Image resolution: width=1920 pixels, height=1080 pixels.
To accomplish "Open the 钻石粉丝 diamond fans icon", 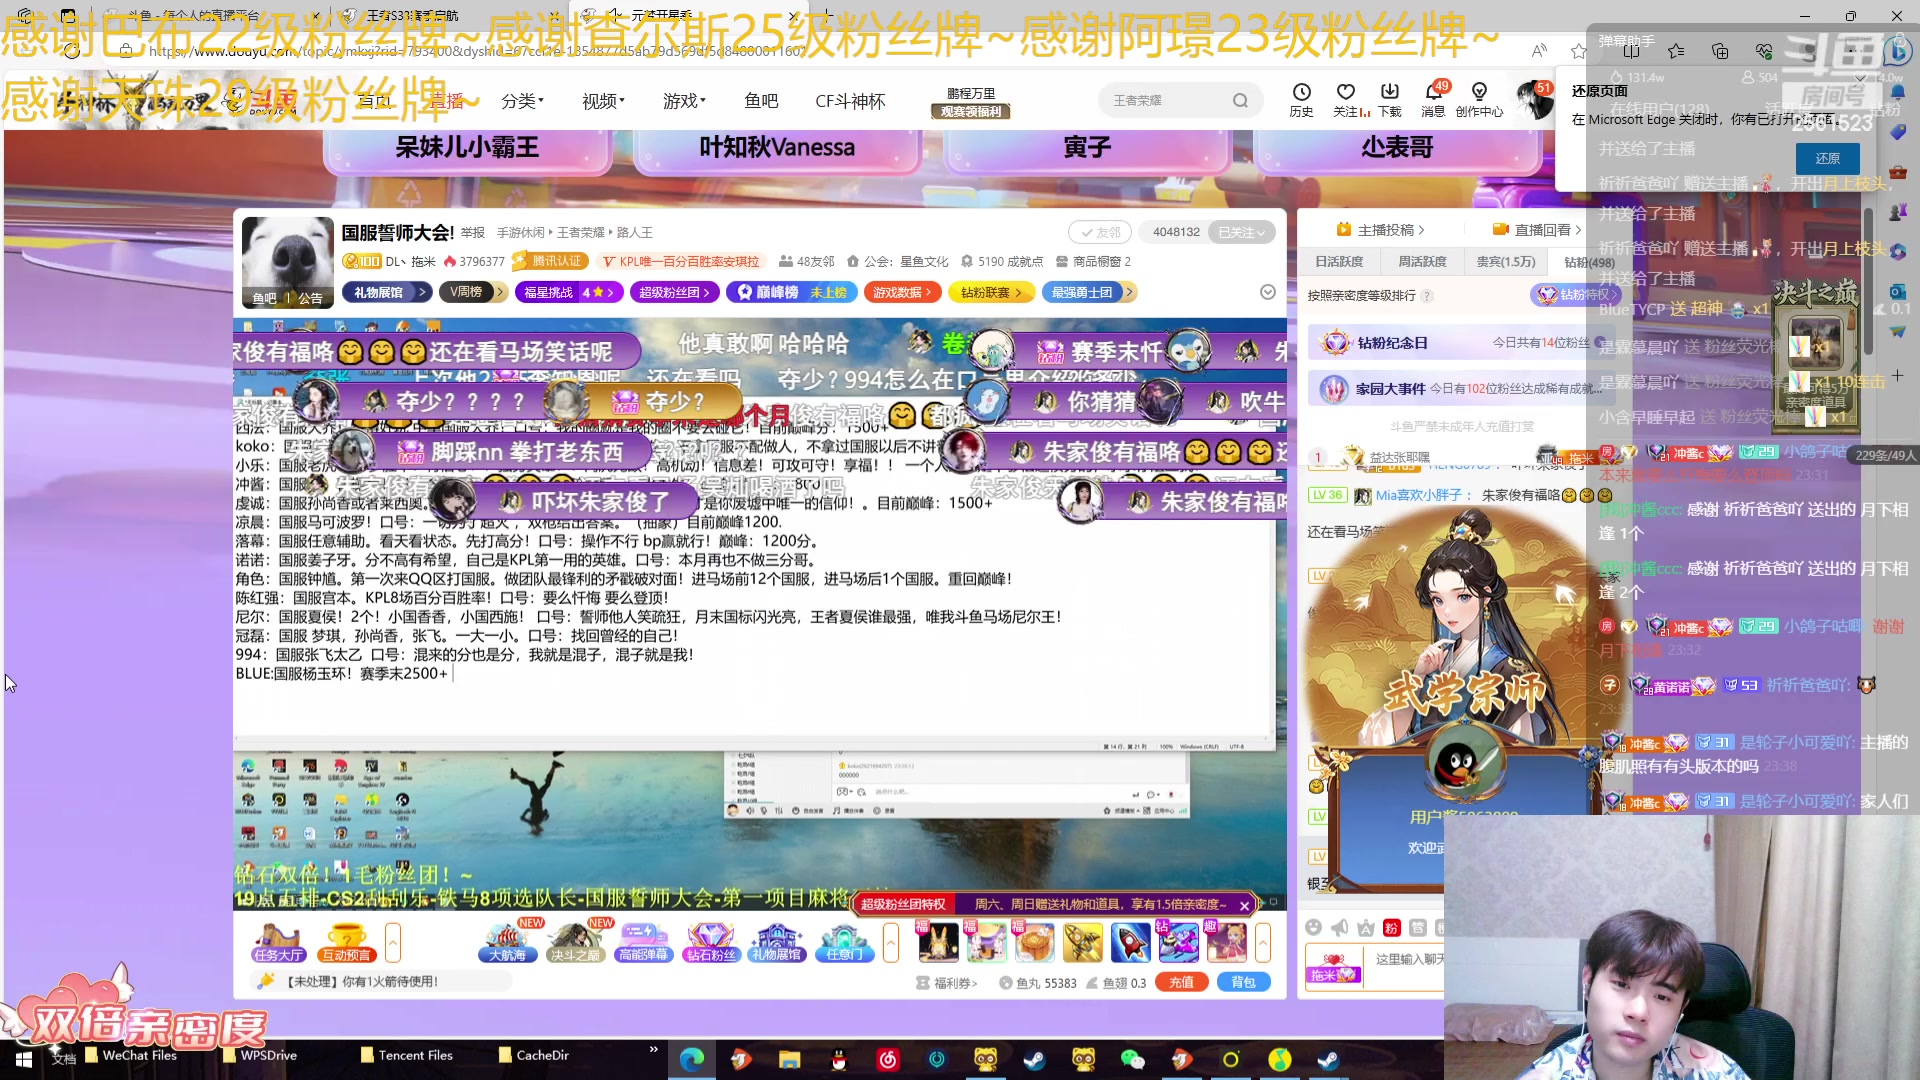I will (x=711, y=940).
